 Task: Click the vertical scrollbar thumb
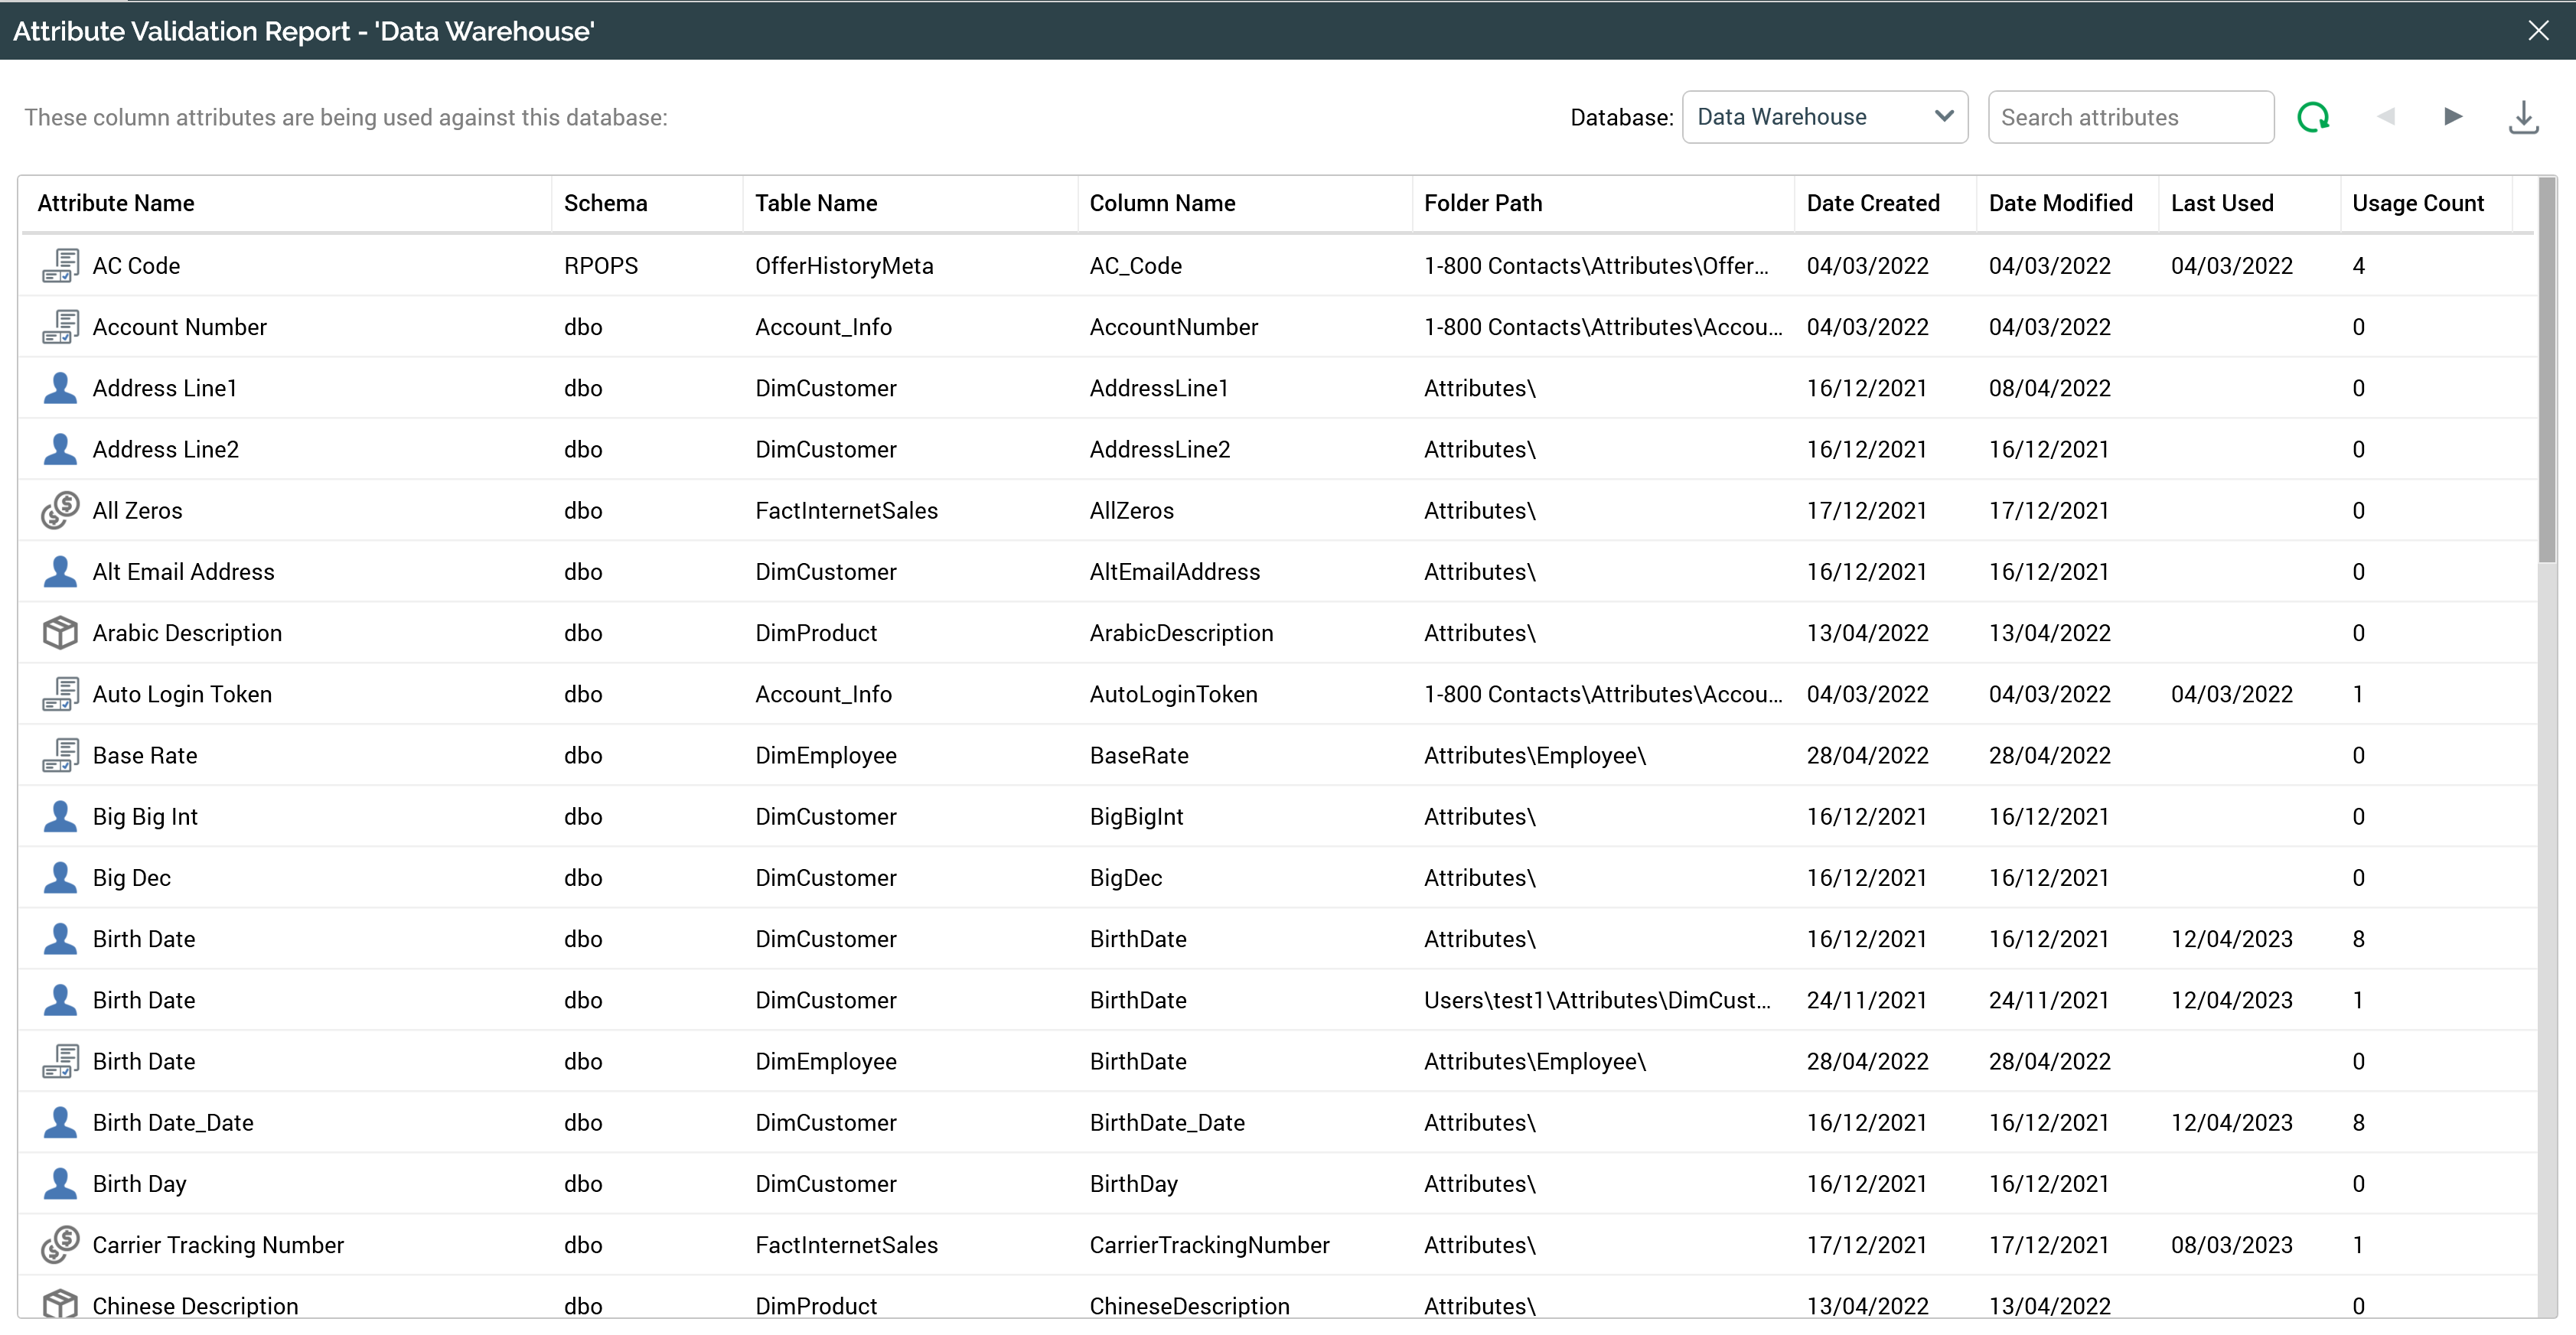pyautogui.click(x=2546, y=370)
